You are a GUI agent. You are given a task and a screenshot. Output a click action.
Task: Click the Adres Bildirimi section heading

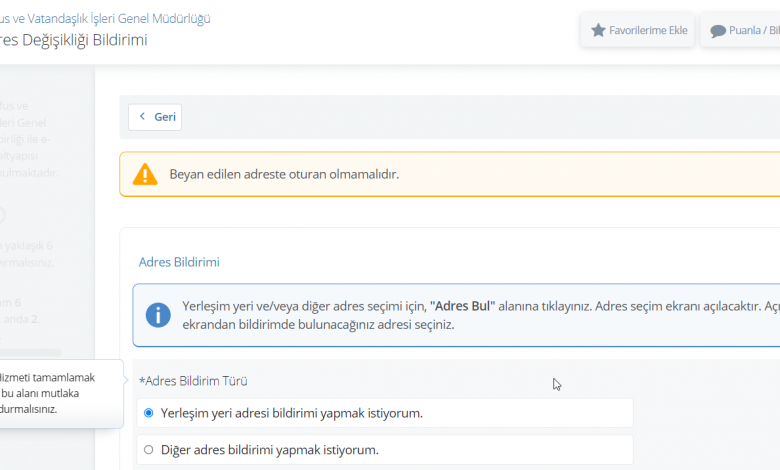pos(179,262)
